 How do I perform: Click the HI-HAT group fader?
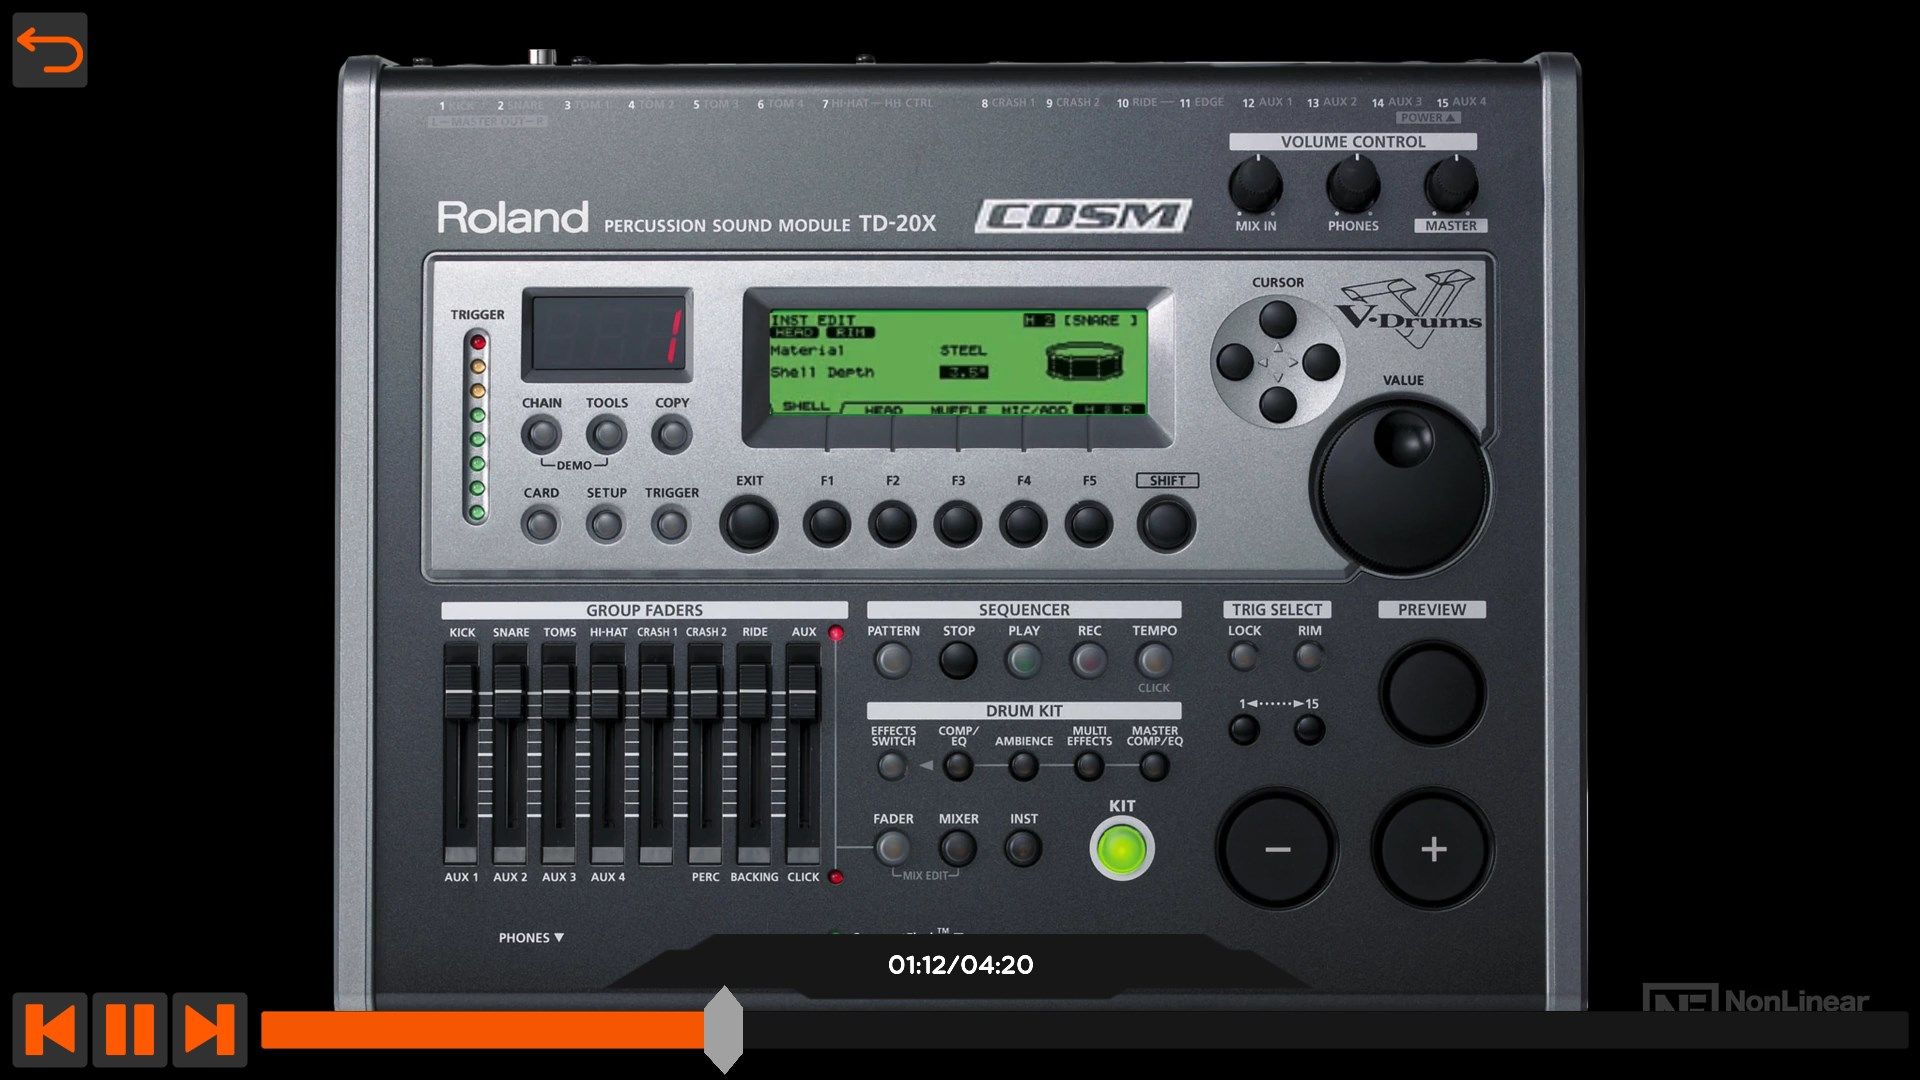tap(607, 691)
